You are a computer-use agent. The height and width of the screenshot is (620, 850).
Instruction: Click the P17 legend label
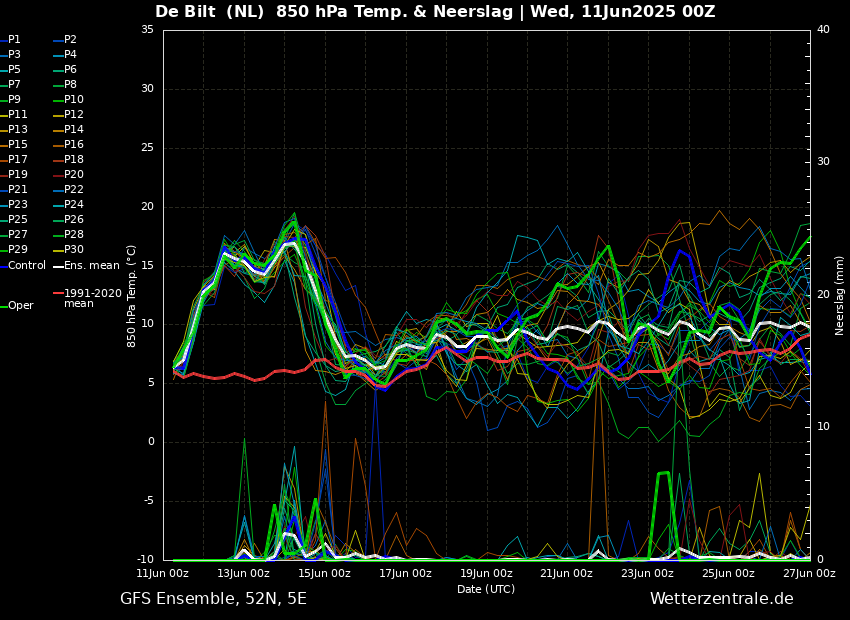(x=17, y=159)
